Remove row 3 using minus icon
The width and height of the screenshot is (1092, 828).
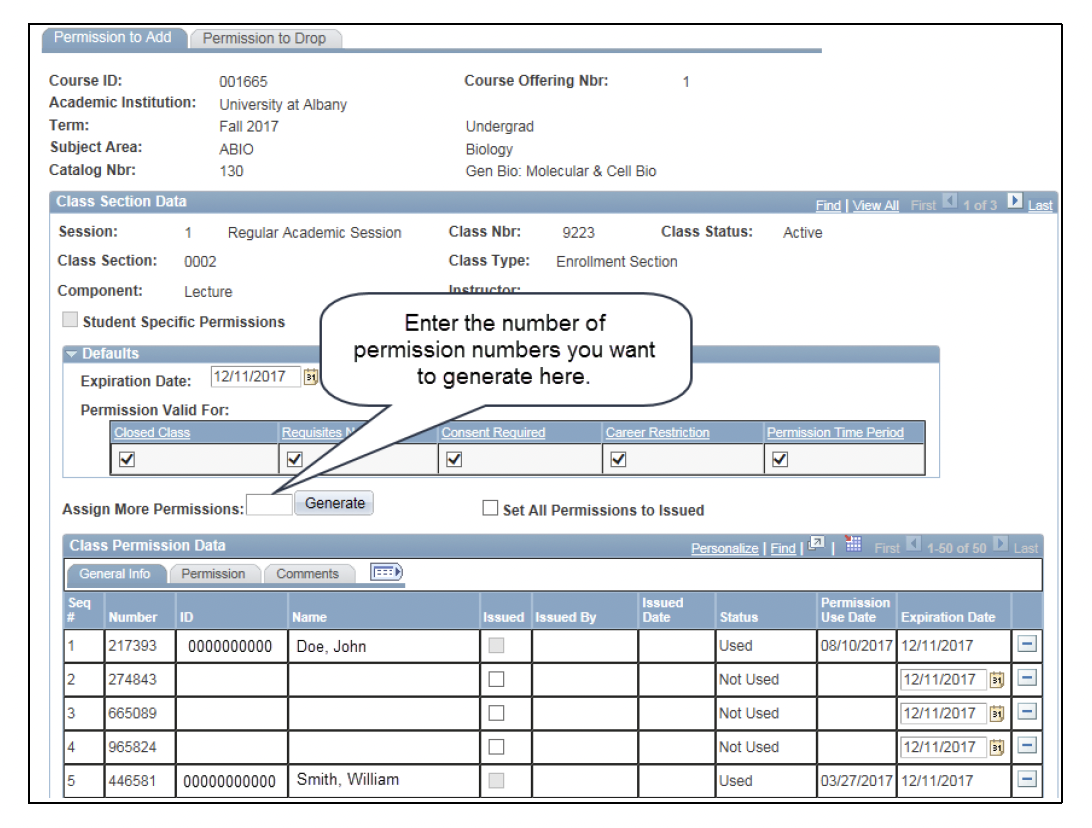point(1026,713)
